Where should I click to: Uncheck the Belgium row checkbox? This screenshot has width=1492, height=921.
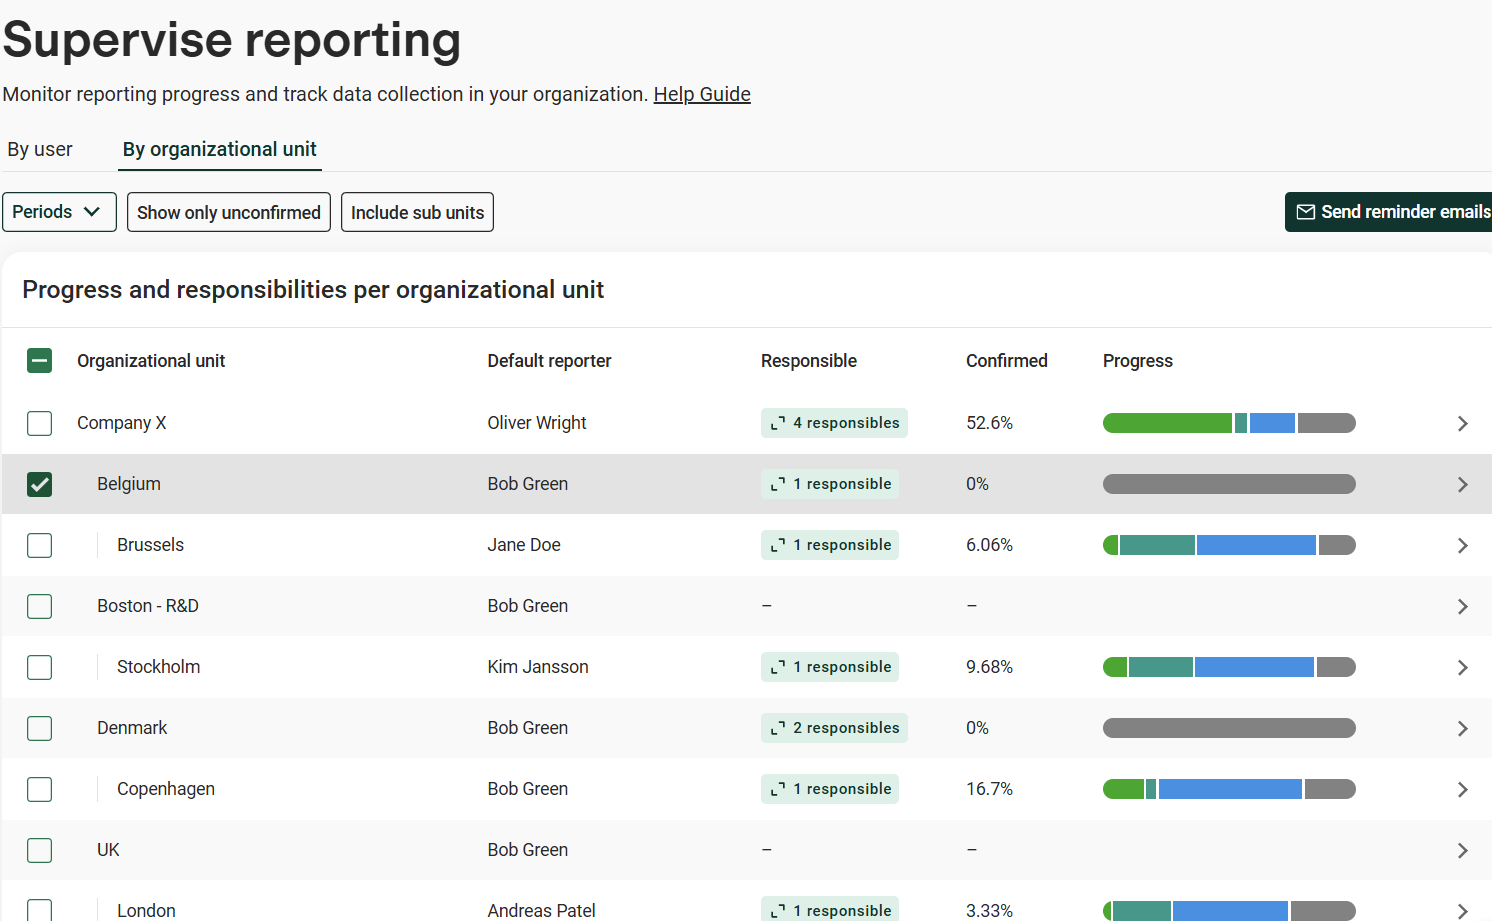click(40, 485)
